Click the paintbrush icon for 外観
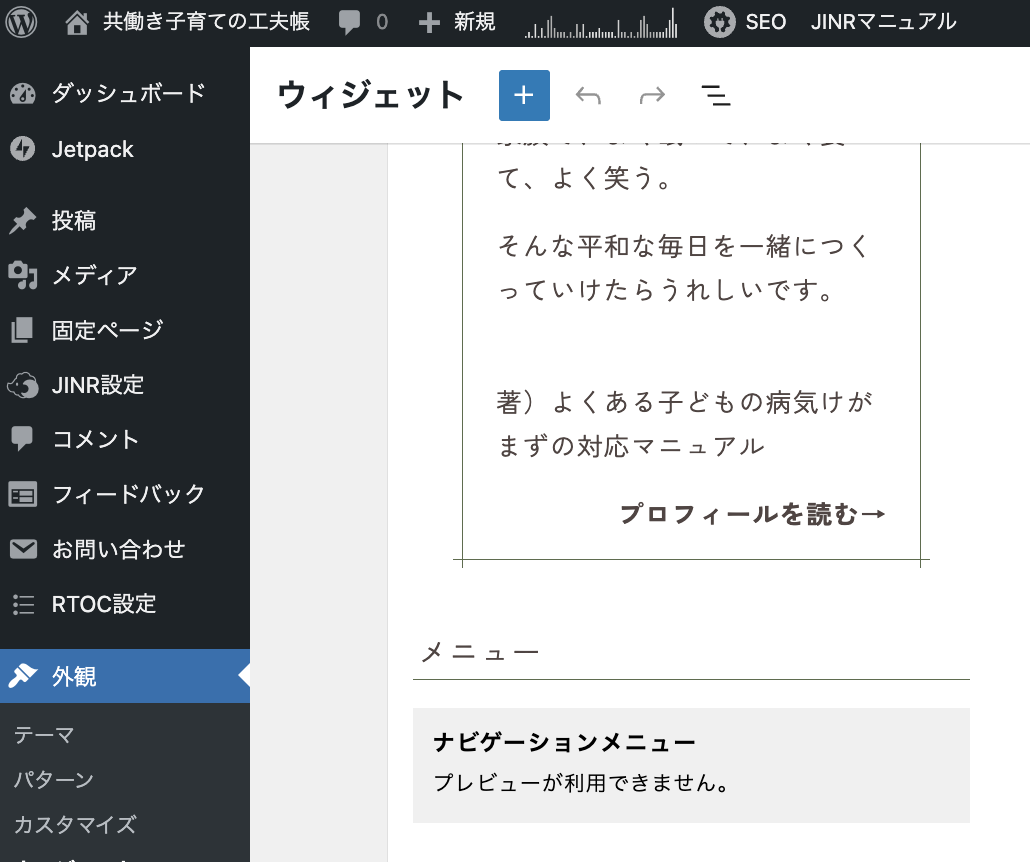Screen dimensions: 1030x862 [x=22, y=676]
